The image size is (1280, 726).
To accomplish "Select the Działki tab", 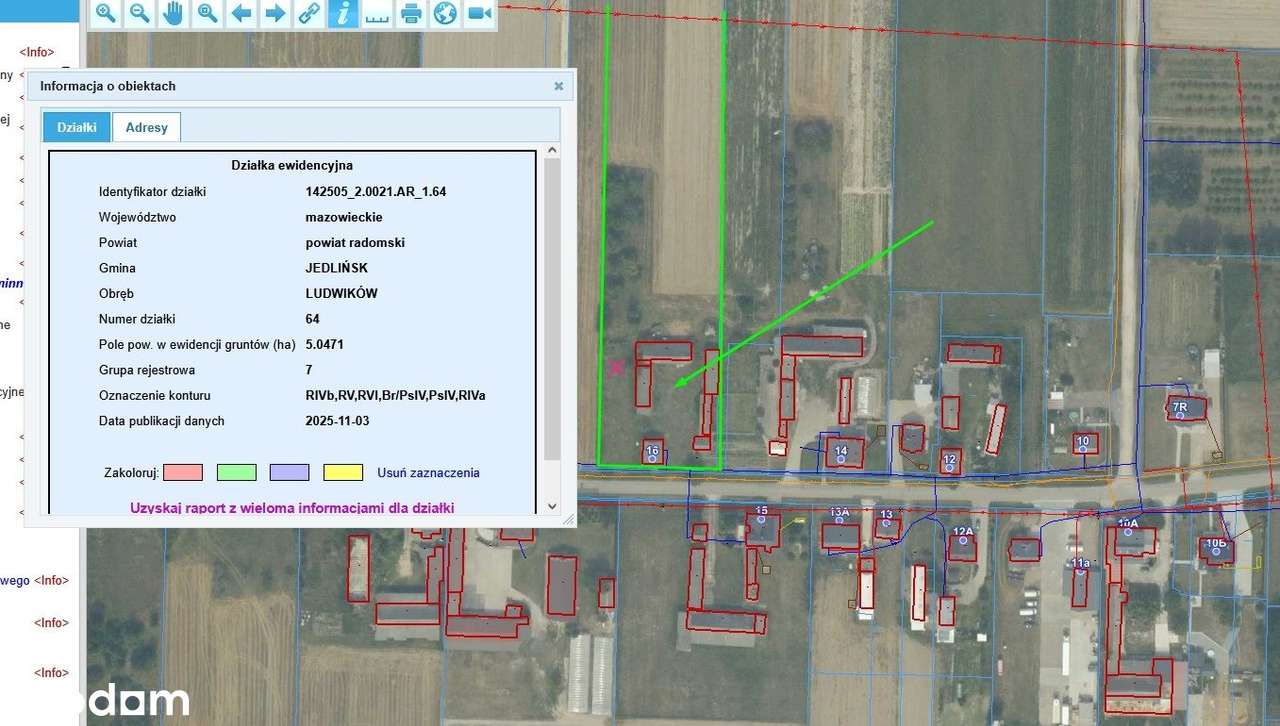I will click(75, 127).
